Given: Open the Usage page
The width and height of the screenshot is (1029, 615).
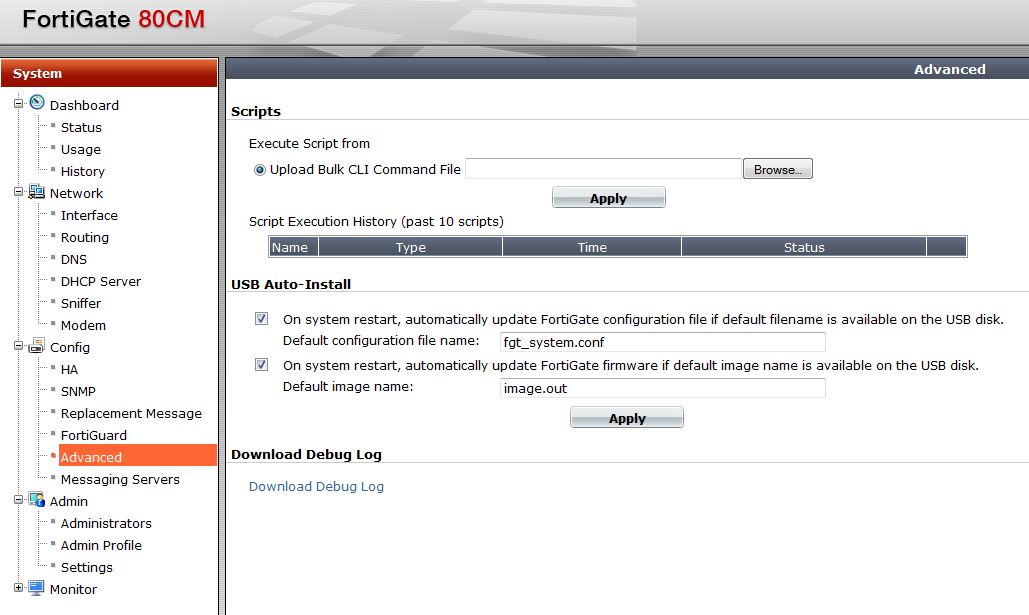Looking at the screenshot, I should tap(81, 150).
